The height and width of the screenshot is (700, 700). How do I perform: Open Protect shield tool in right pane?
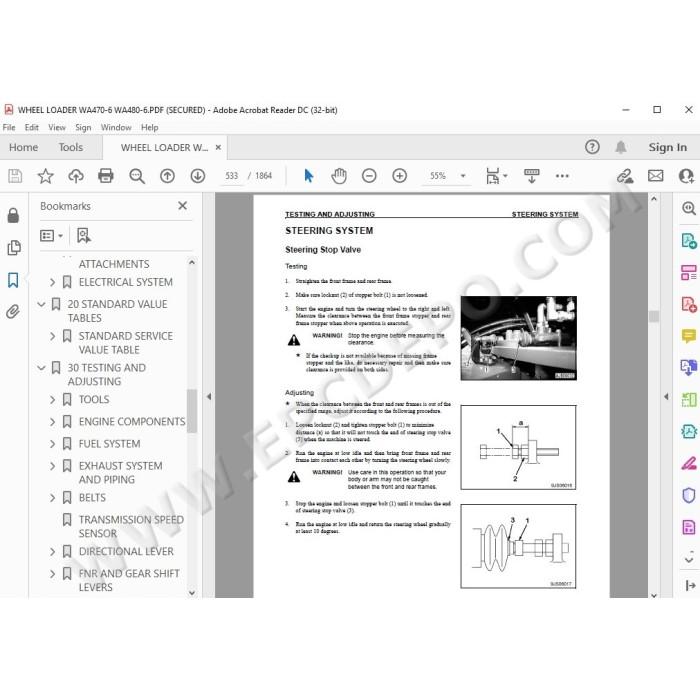click(x=688, y=495)
